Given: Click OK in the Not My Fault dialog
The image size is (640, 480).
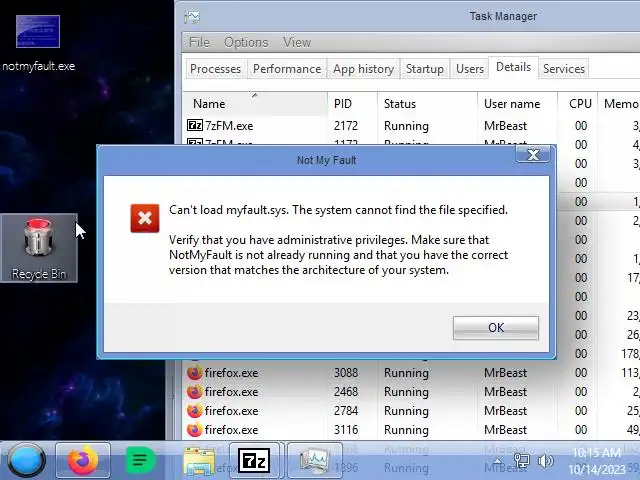Looking at the screenshot, I should (x=496, y=328).
